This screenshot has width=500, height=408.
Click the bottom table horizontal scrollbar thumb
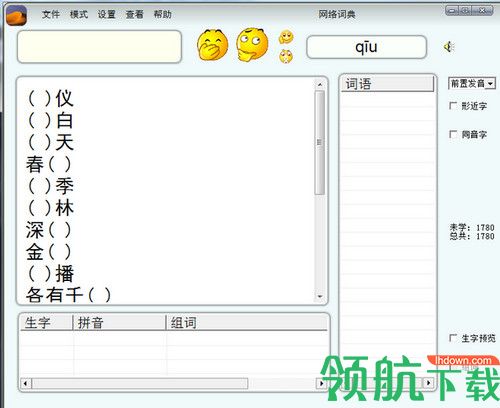(140, 383)
